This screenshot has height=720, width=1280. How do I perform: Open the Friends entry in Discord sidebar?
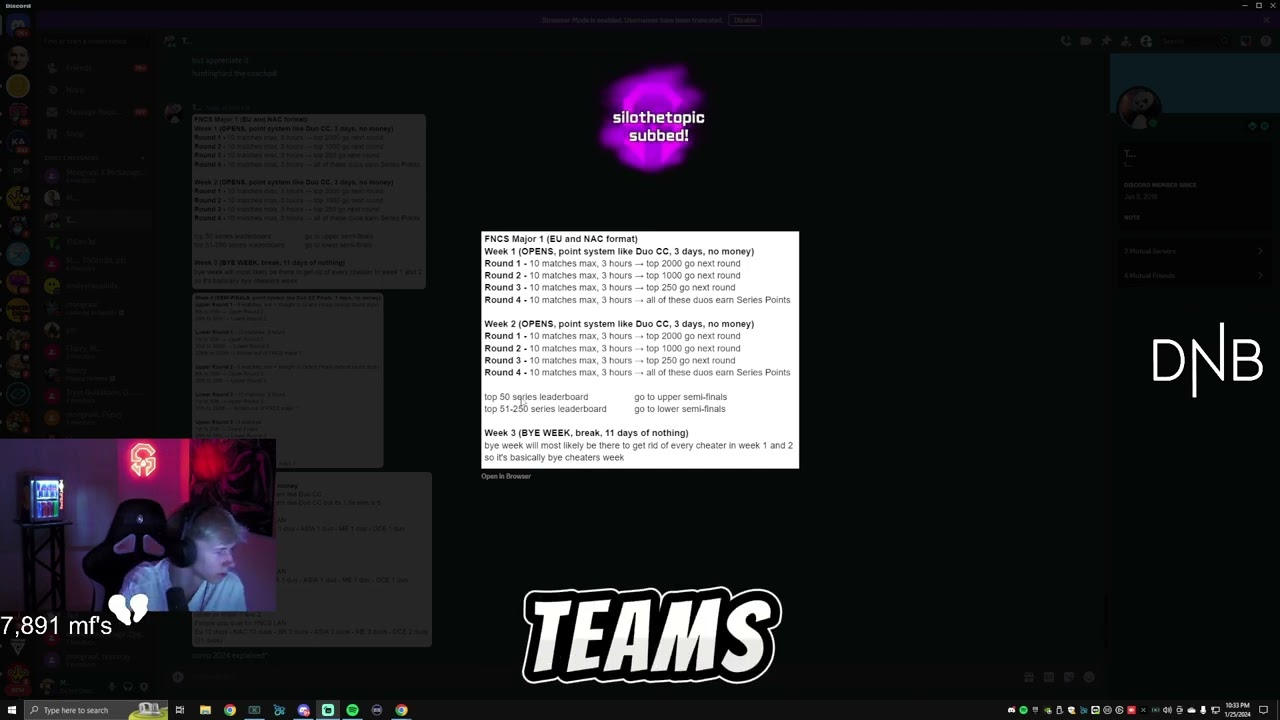pos(95,68)
